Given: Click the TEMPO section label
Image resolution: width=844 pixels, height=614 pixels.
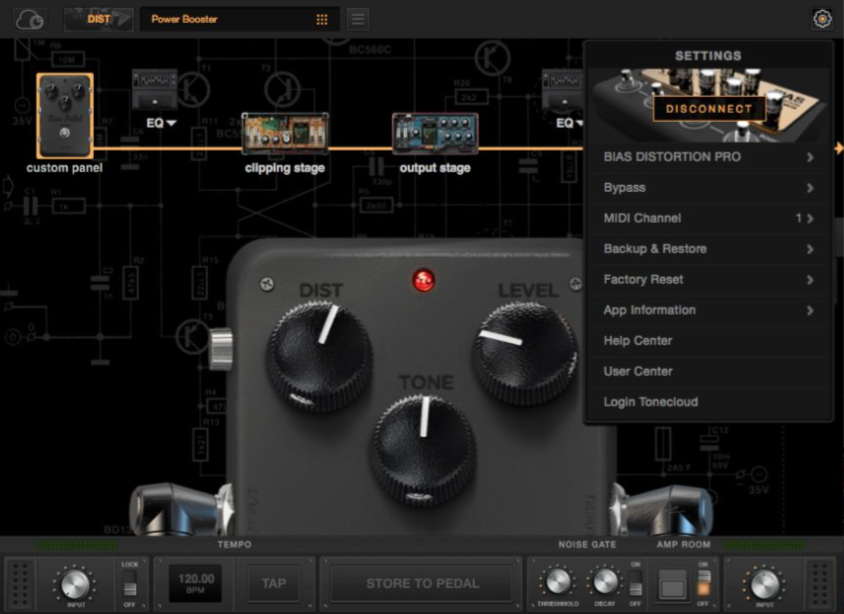Looking at the screenshot, I should (235, 545).
